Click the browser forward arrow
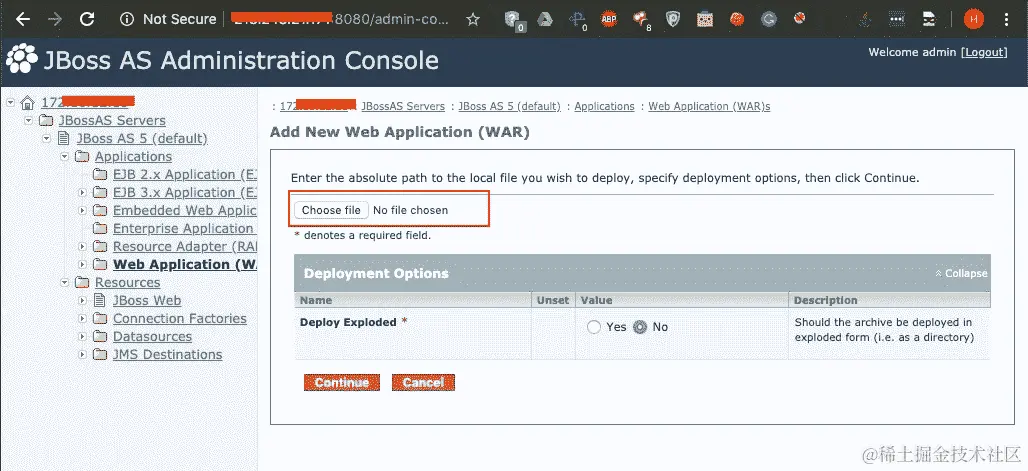The image size is (1028, 471). (x=56, y=19)
